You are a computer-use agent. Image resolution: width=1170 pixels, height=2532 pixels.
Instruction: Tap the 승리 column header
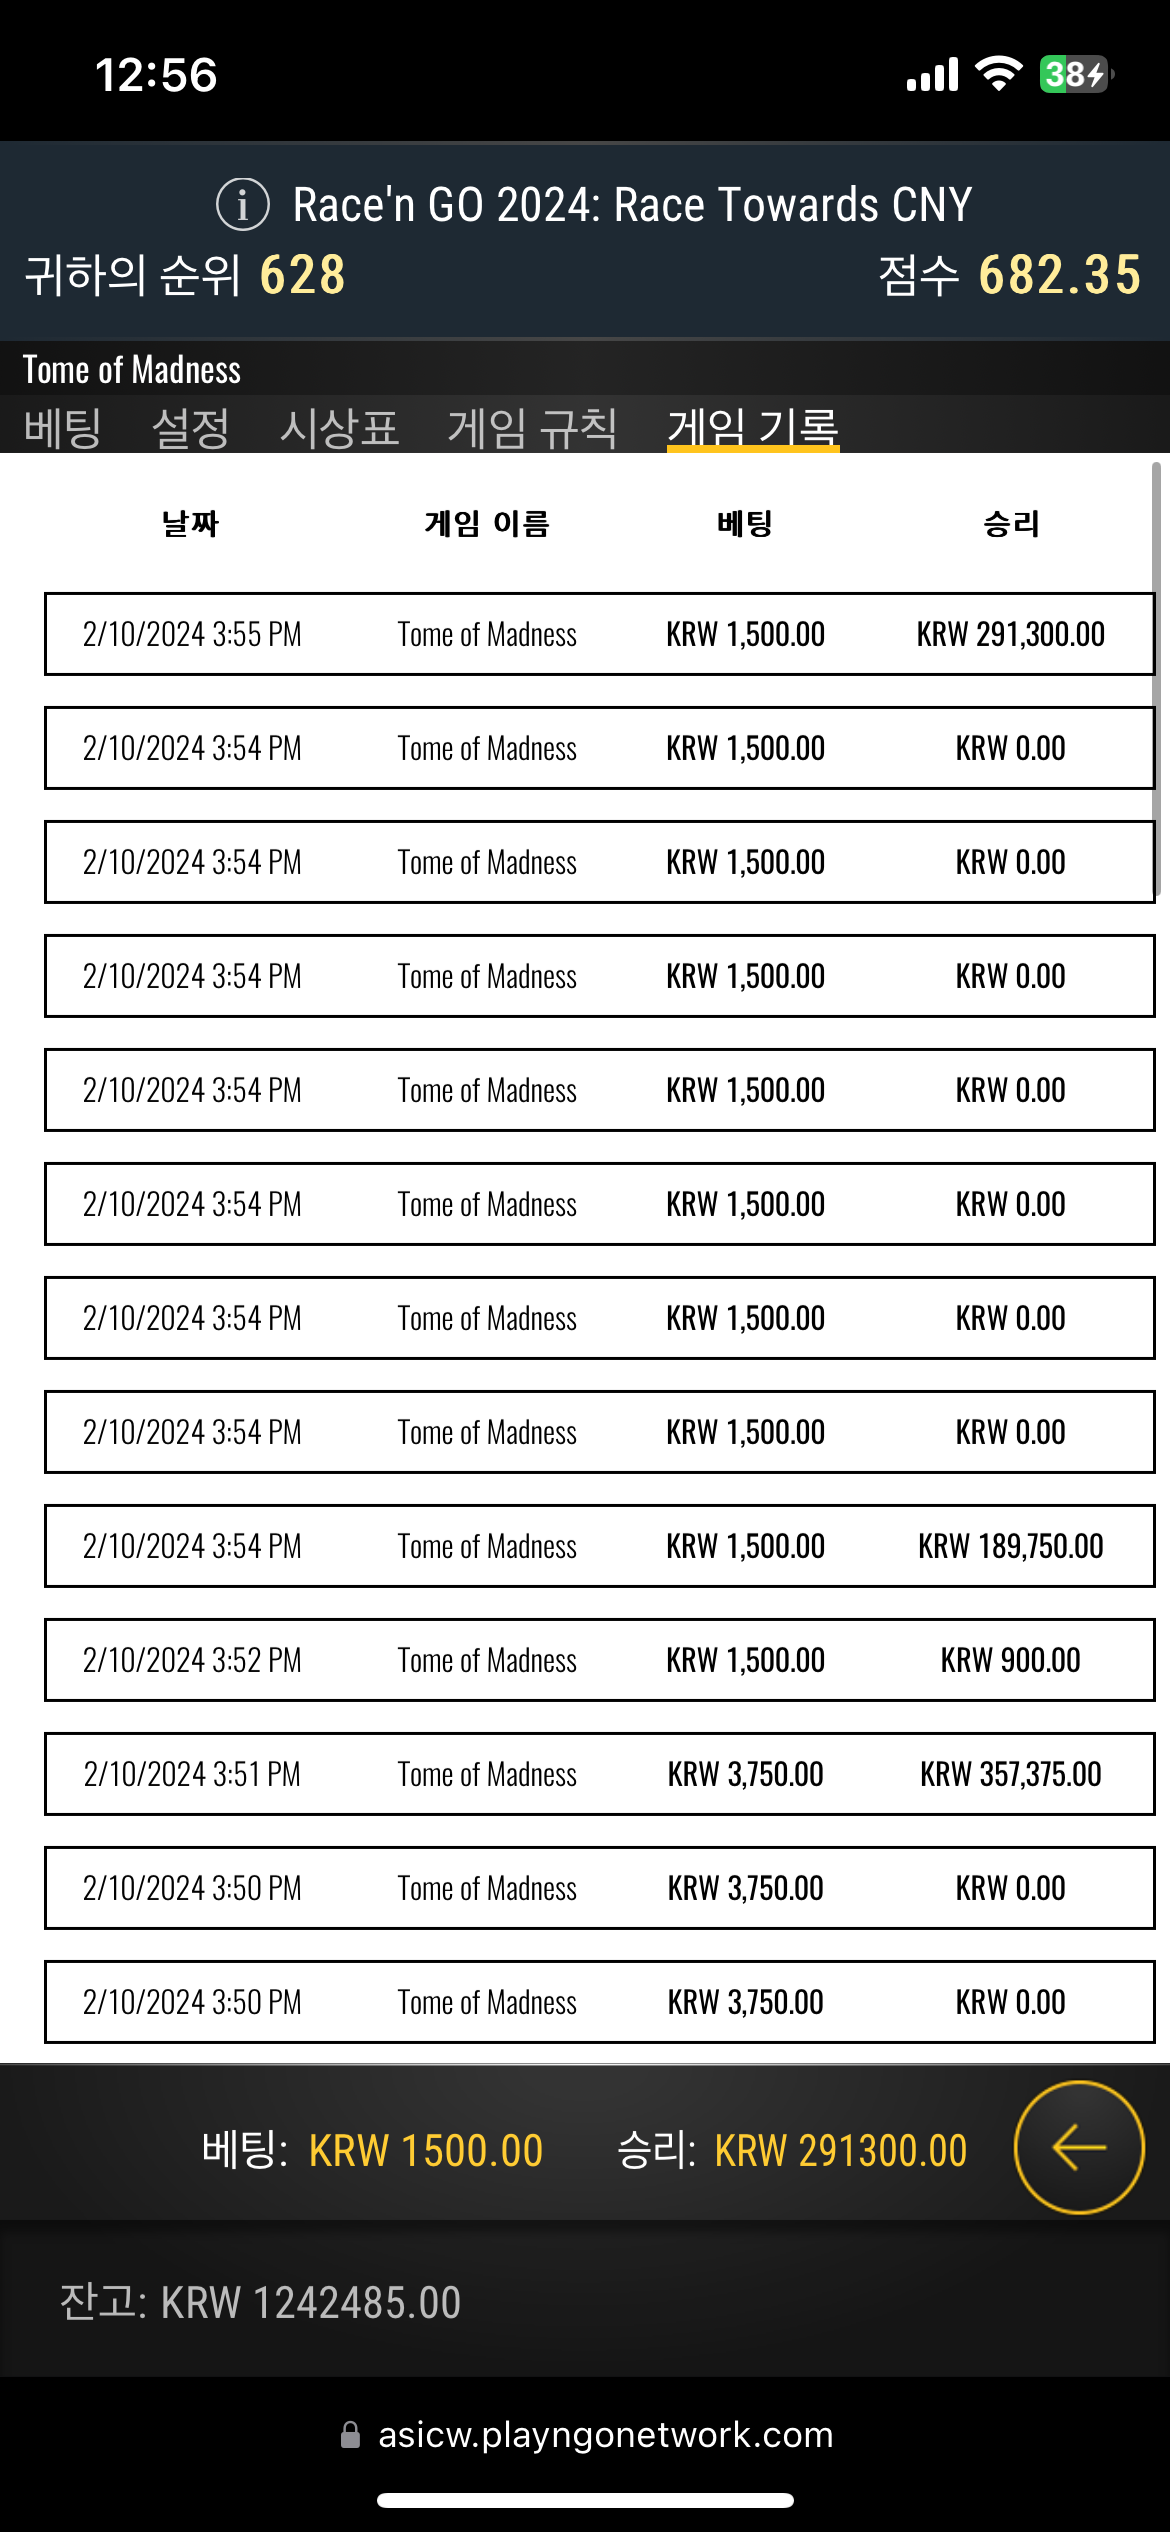coord(1011,523)
